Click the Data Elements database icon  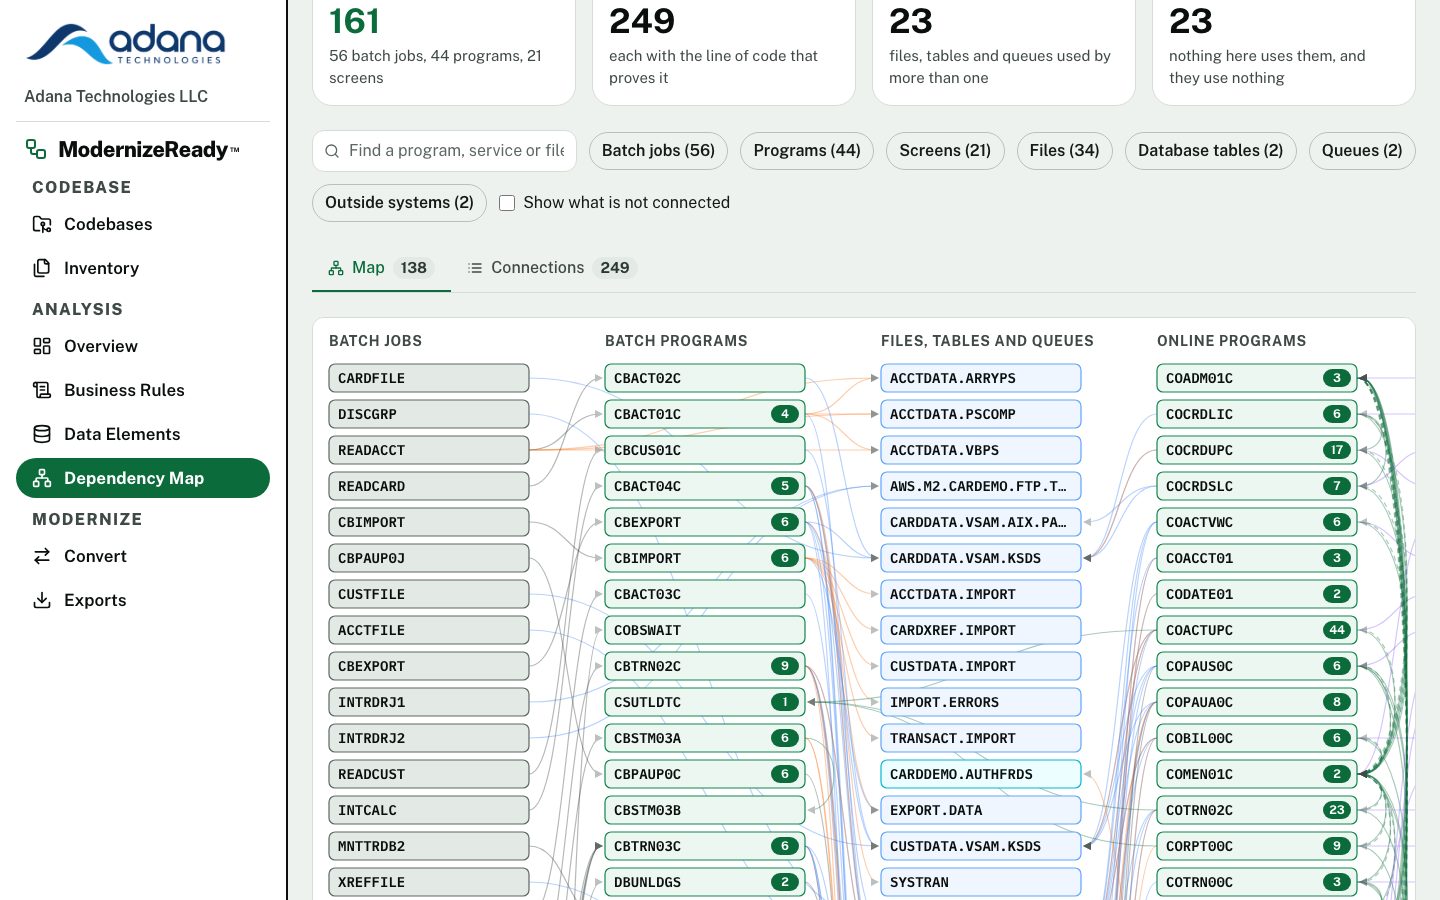[x=42, y=434]
